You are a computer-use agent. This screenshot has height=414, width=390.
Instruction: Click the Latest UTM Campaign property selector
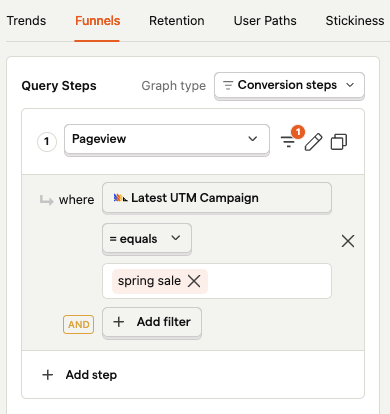(x=217, y=198)
